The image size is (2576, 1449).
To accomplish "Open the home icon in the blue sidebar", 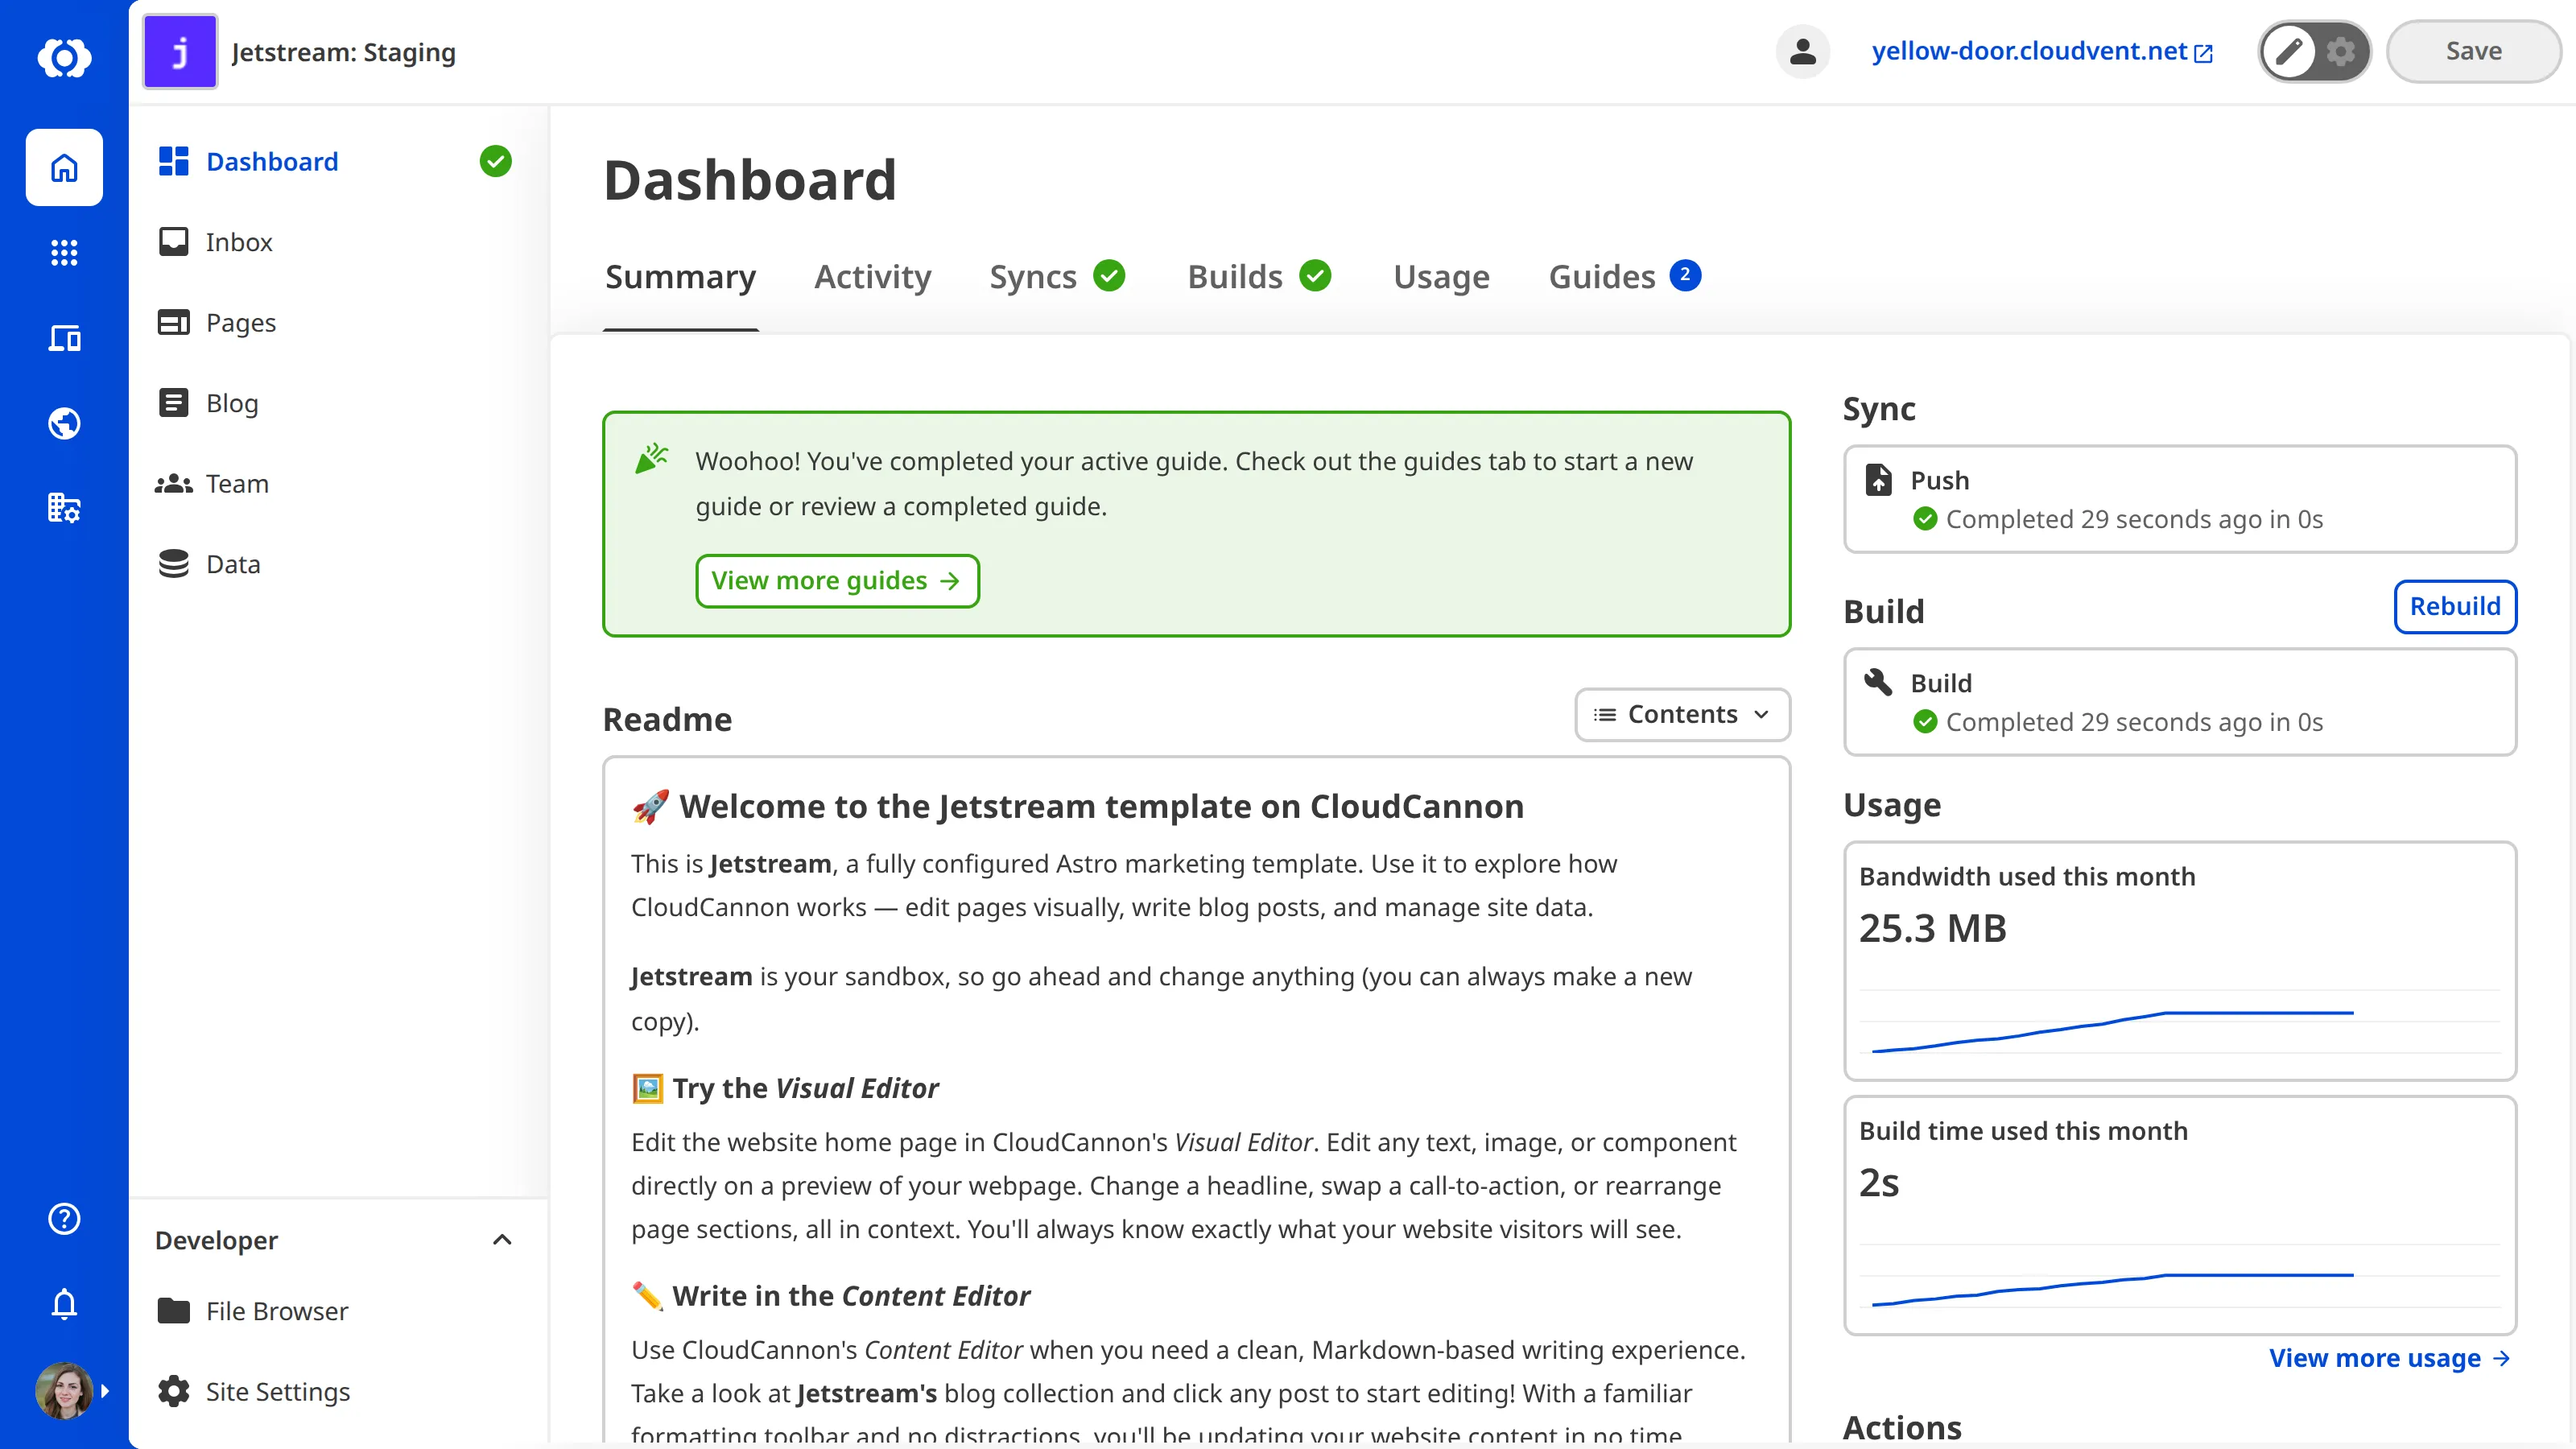I will [x=64, y=167].
